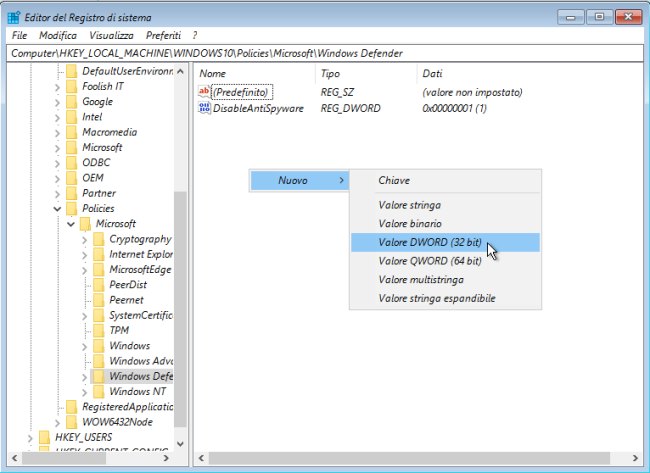Expand the SystemCertificates key
This screenshot has width=650, height=473.
click(x=85, y=316)
